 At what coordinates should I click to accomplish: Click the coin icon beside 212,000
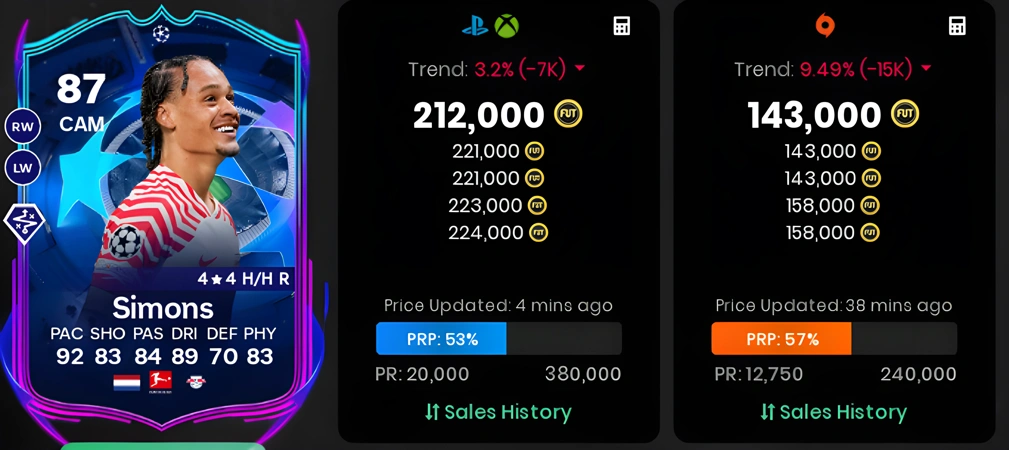click(x=568, y=114)
